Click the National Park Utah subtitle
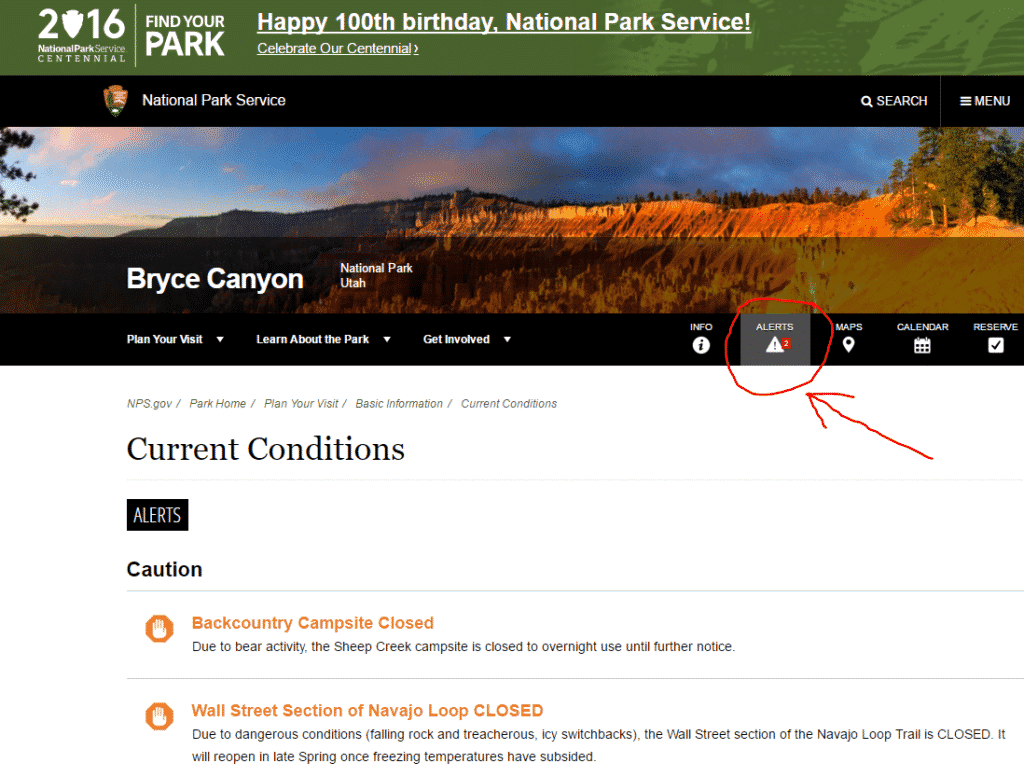The image size is (1024, 777). (376, 276)
